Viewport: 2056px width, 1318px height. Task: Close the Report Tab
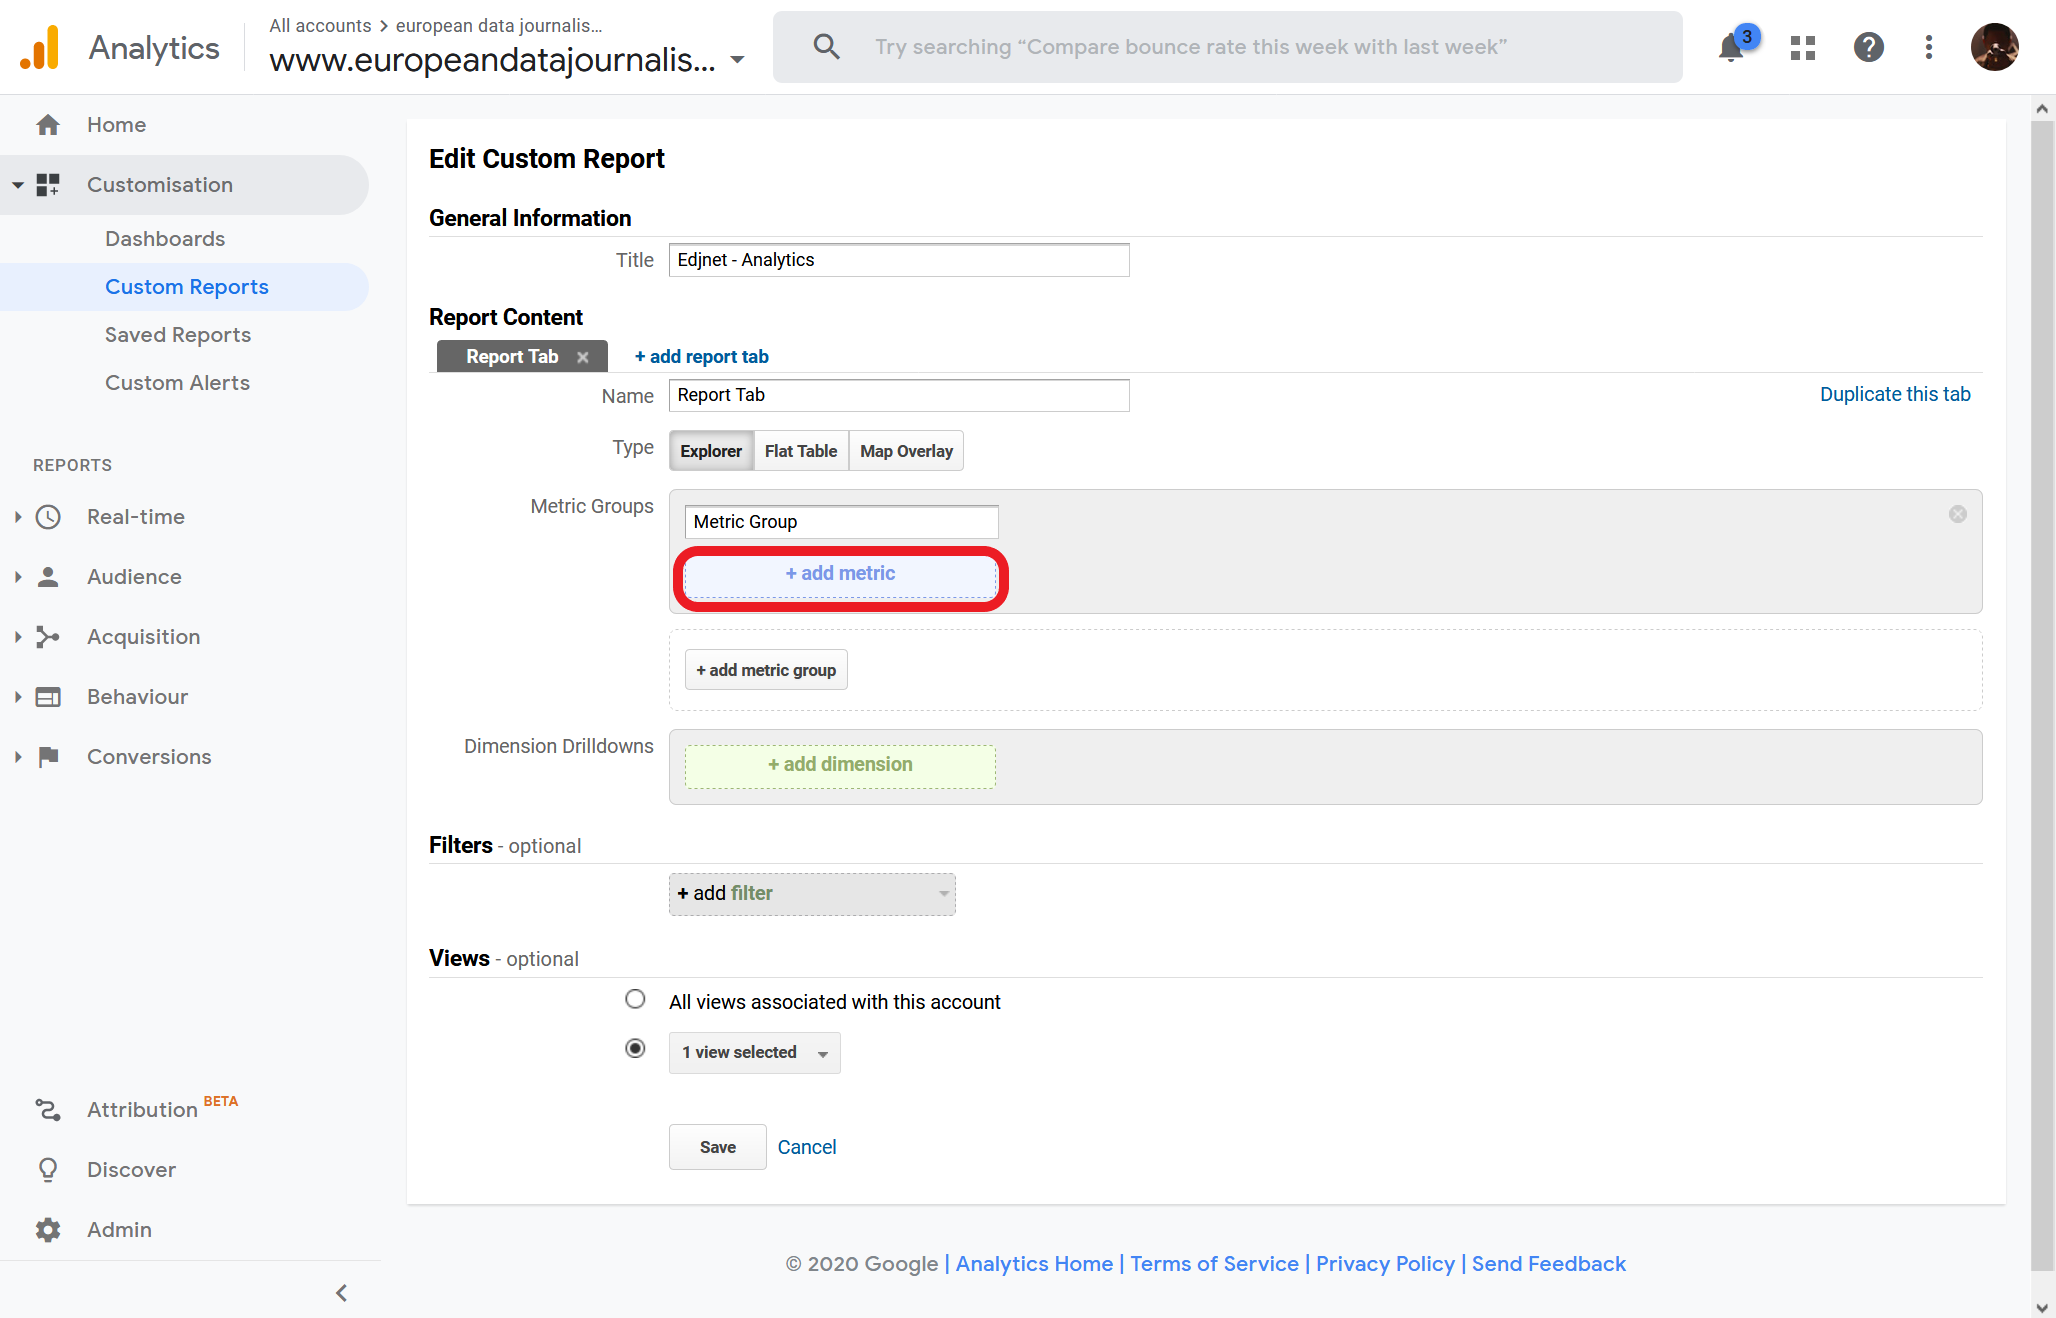(x=583, y=357)
